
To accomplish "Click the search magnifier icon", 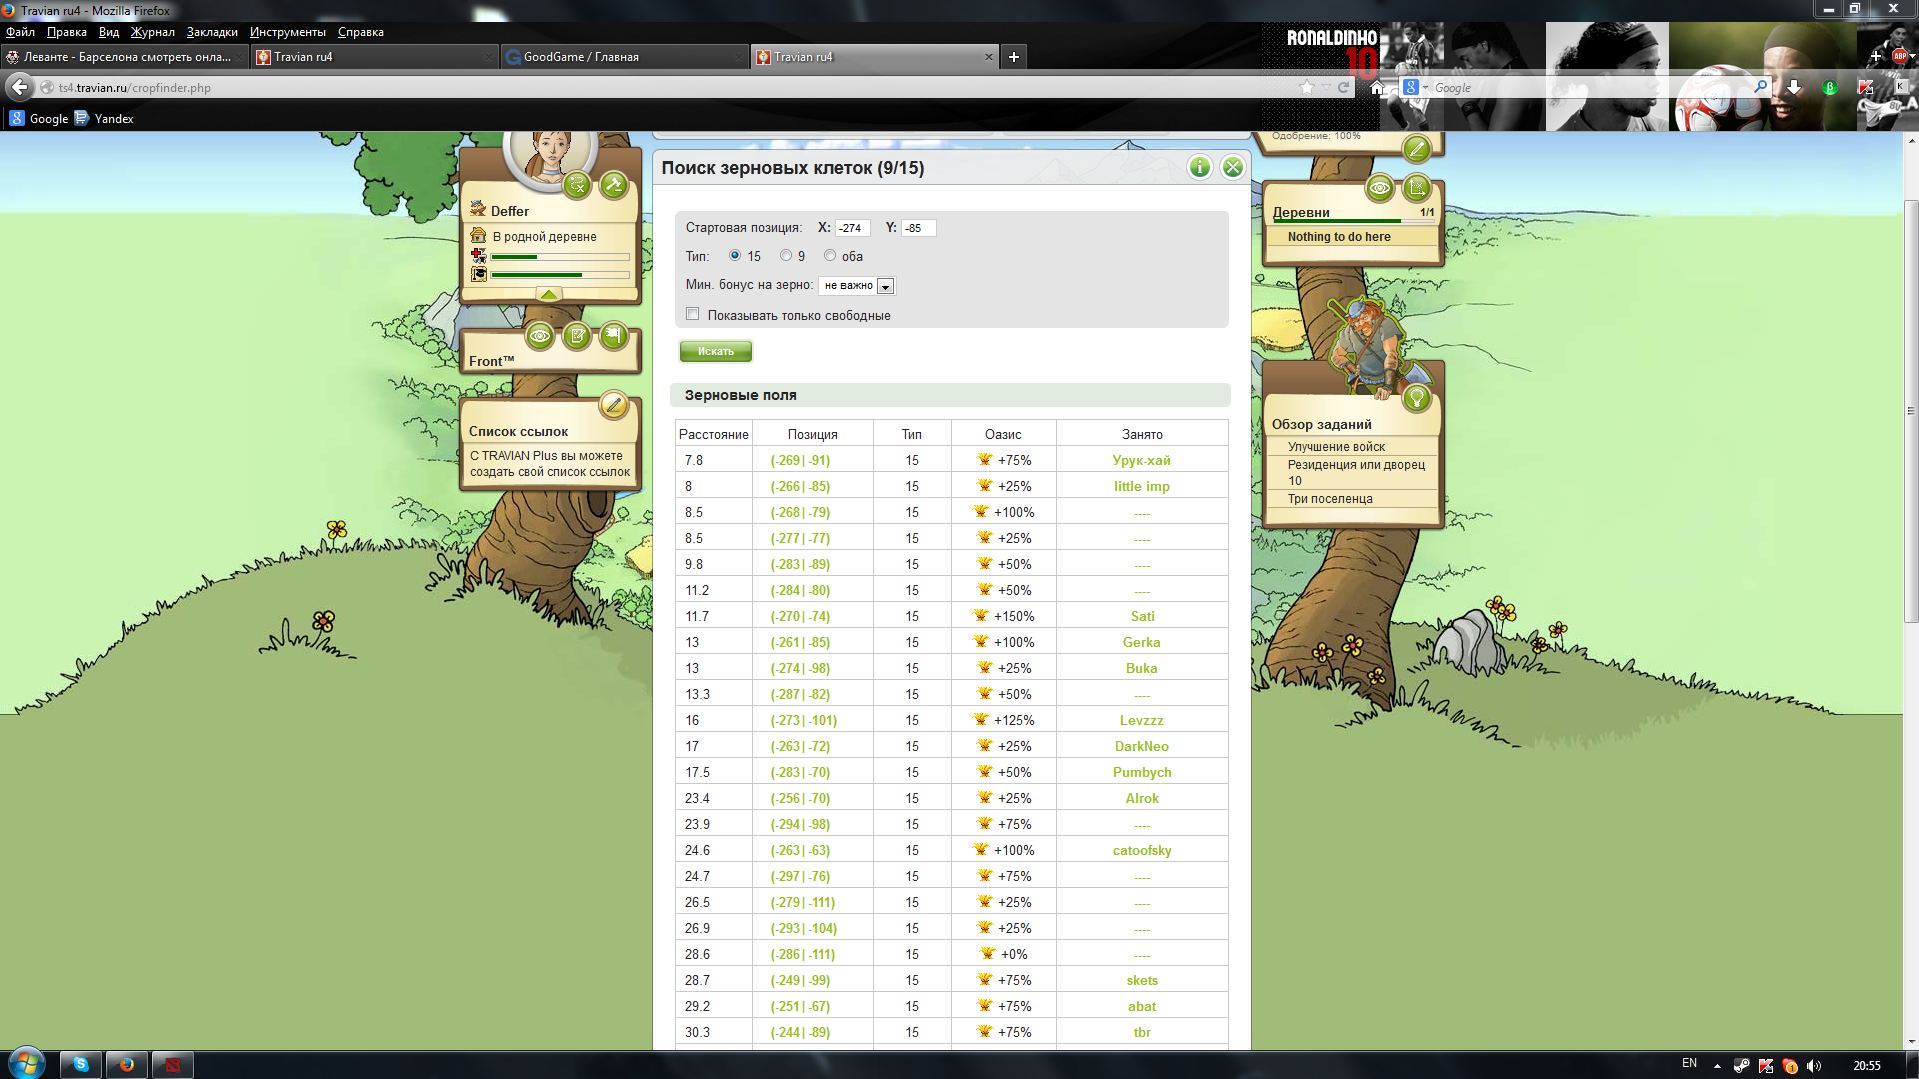I will click(x=1761, y=88).
